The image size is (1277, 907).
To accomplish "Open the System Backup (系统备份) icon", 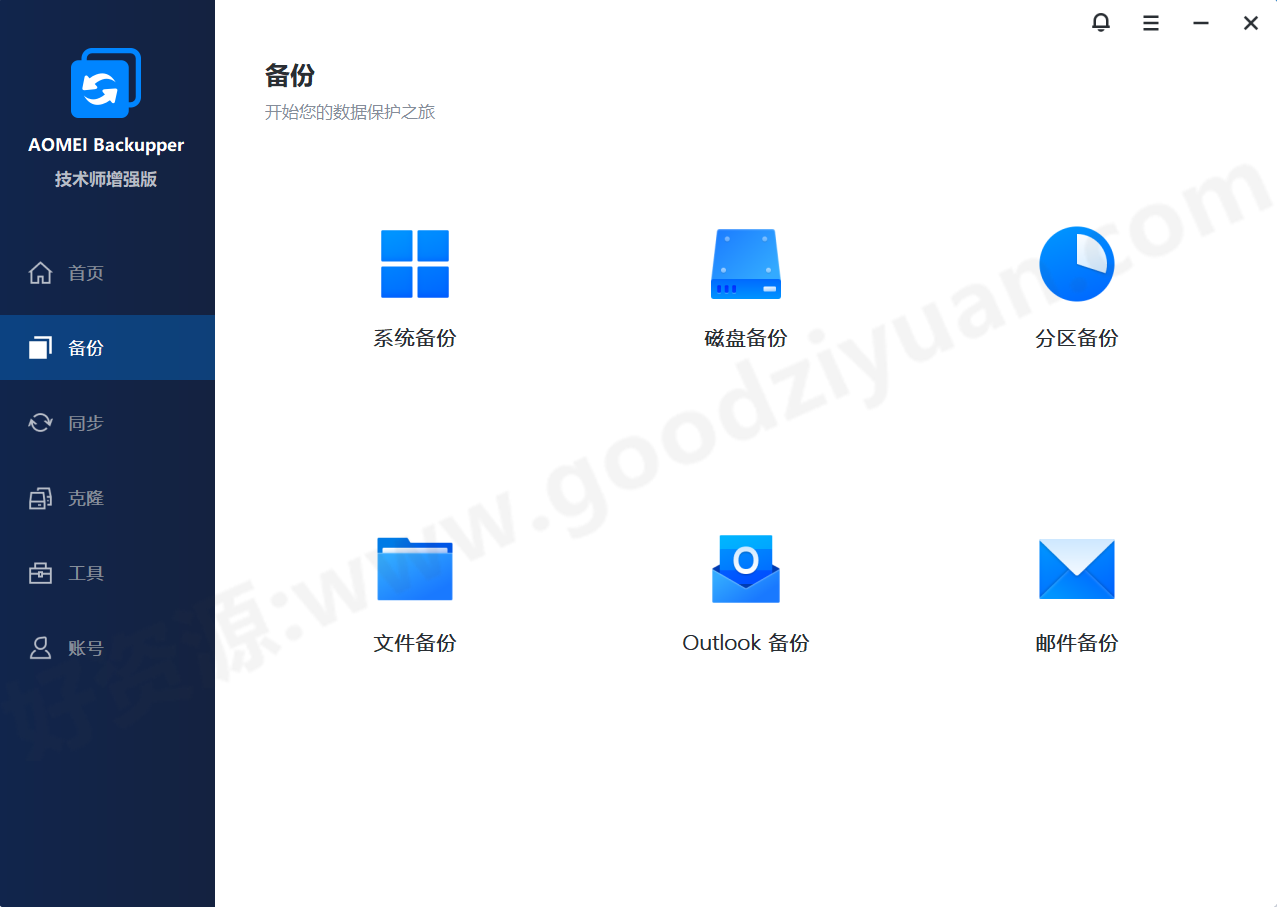I will 414,264.
